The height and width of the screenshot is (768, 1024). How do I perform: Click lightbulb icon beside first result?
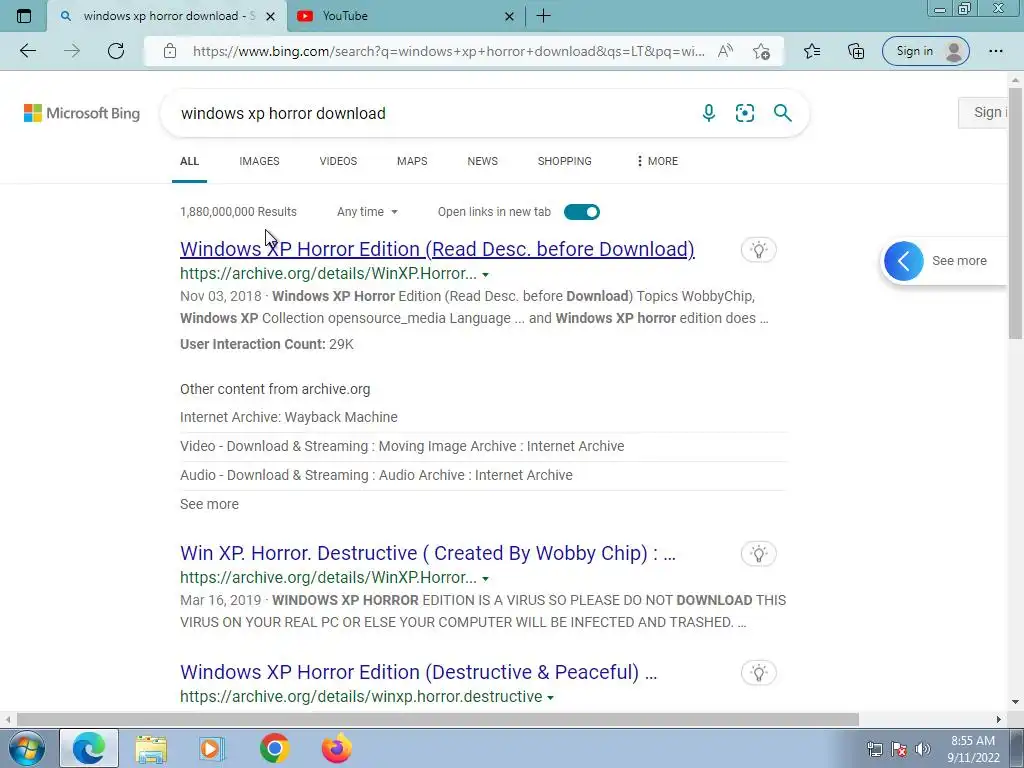pos(758,249)
